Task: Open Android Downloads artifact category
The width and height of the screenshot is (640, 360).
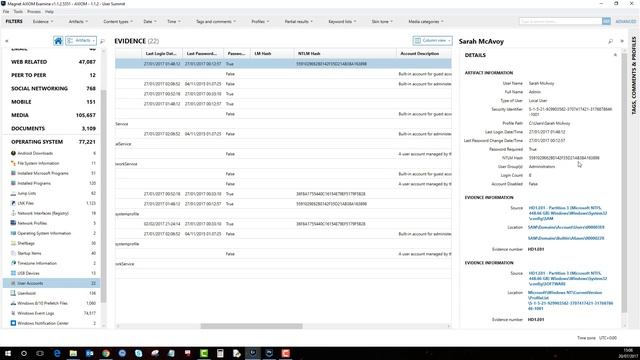Action: pyautogui.click(x=53, y=153)
